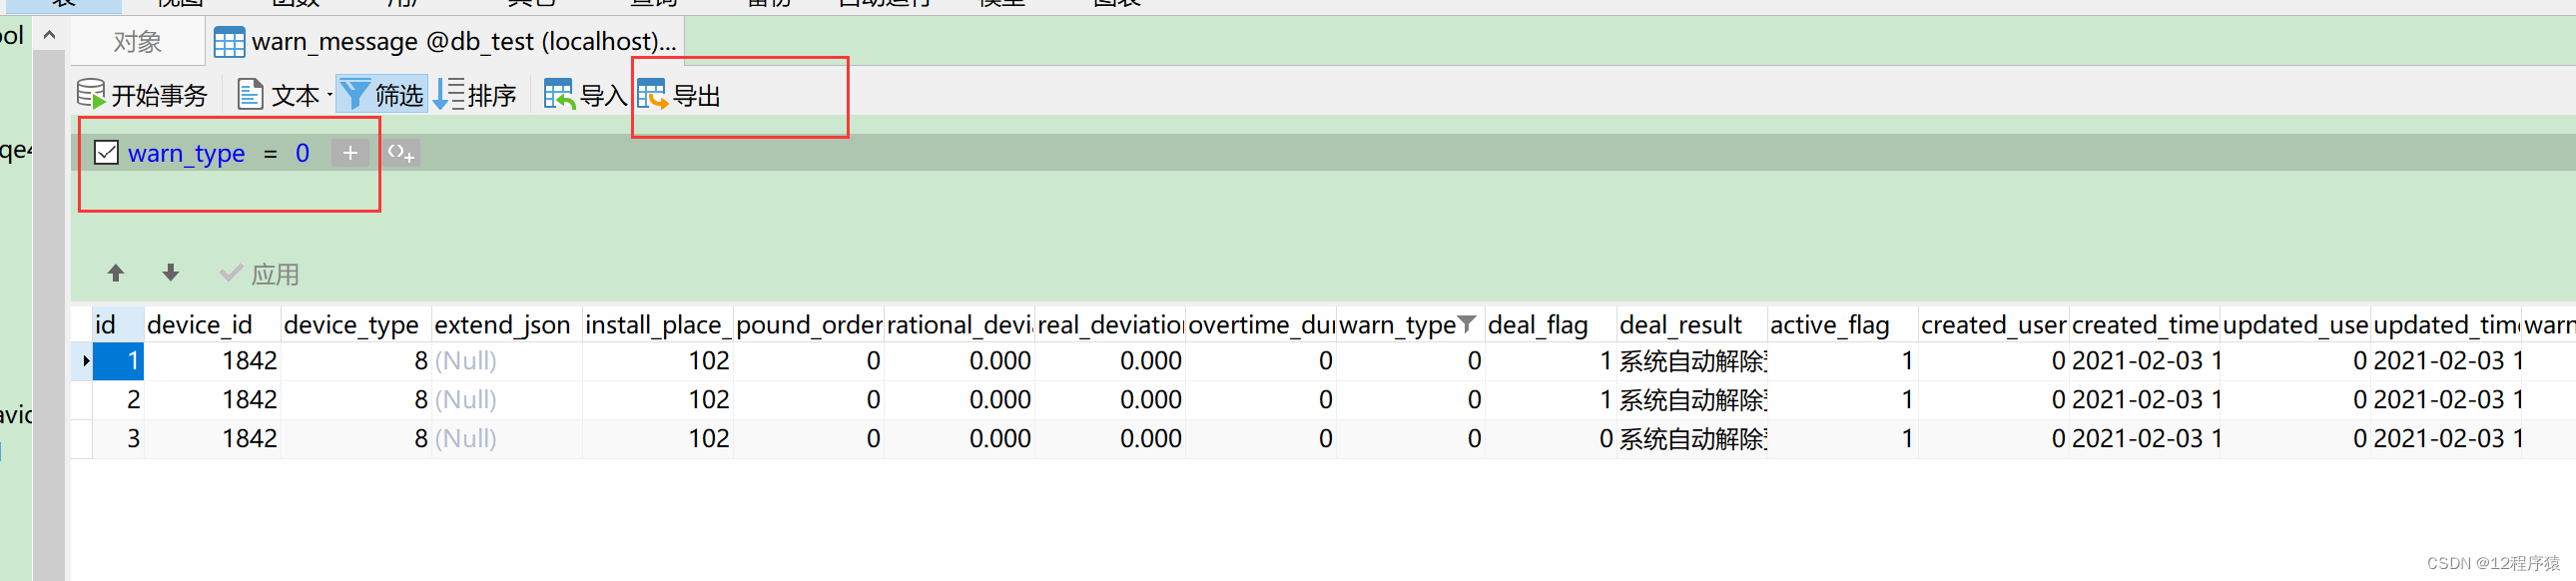Click the warn_type column filter funnel icon
The width and height of the screenshot is (2576, 581).
[x=1466, y=324]
